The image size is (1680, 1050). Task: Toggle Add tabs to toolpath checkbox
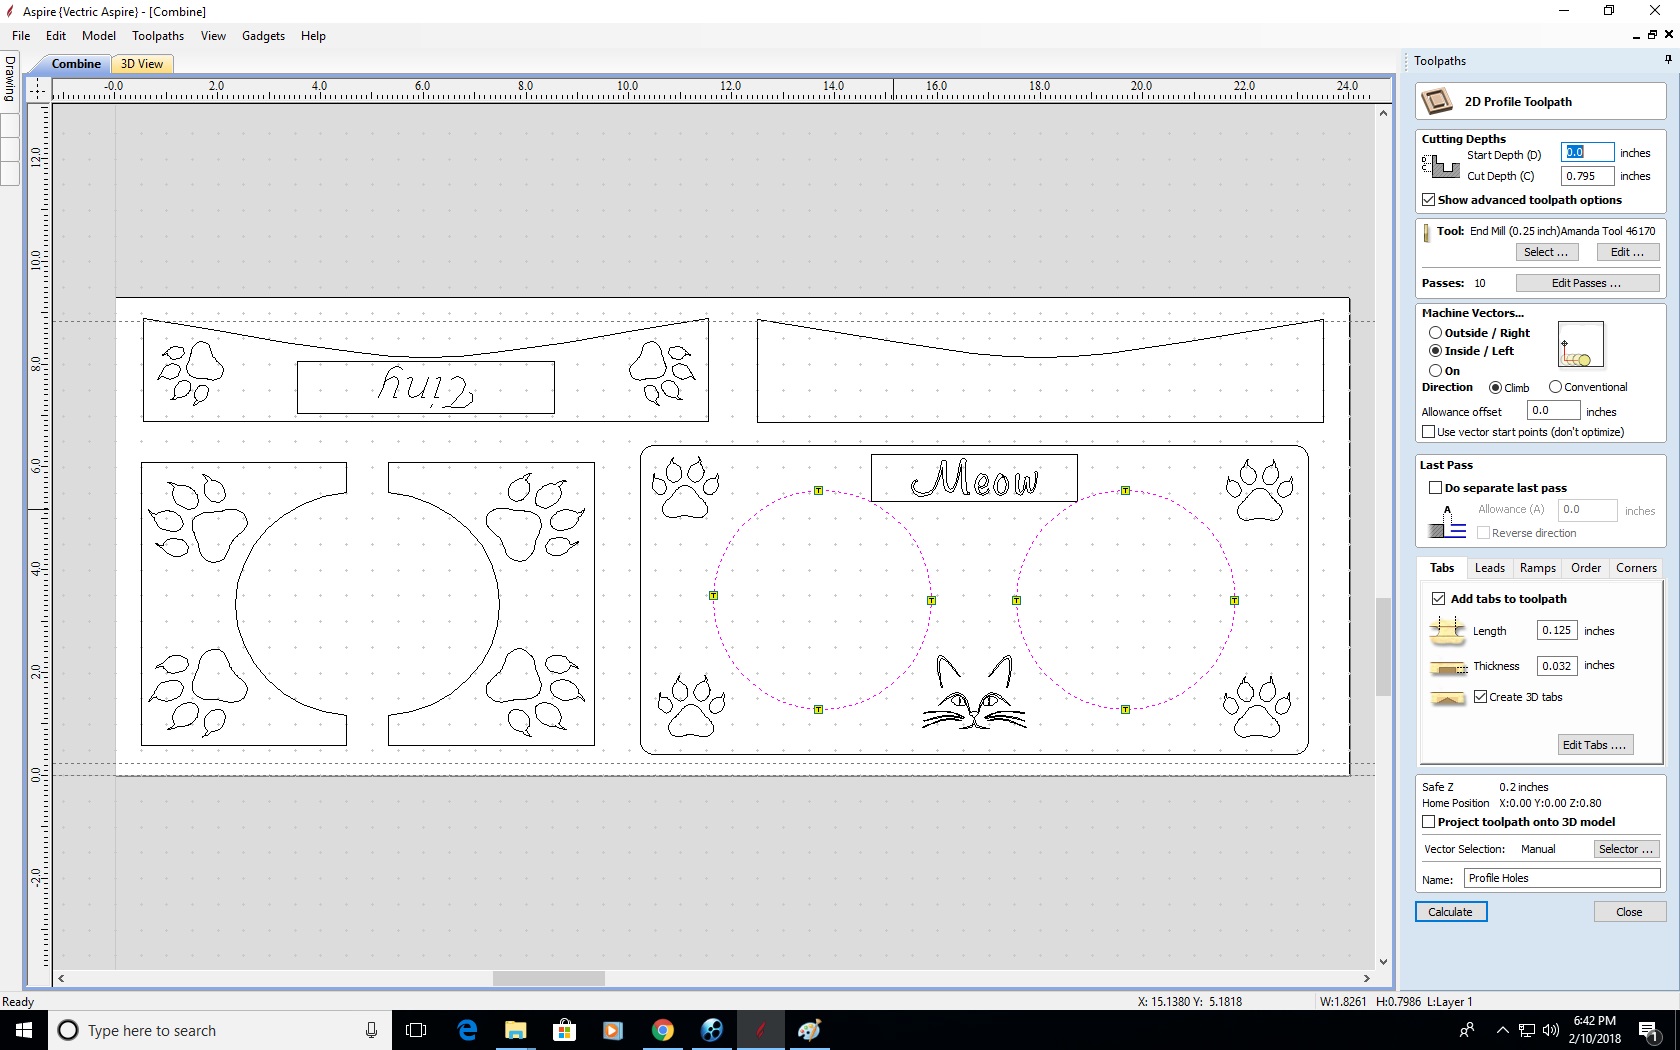point(1438,599)
